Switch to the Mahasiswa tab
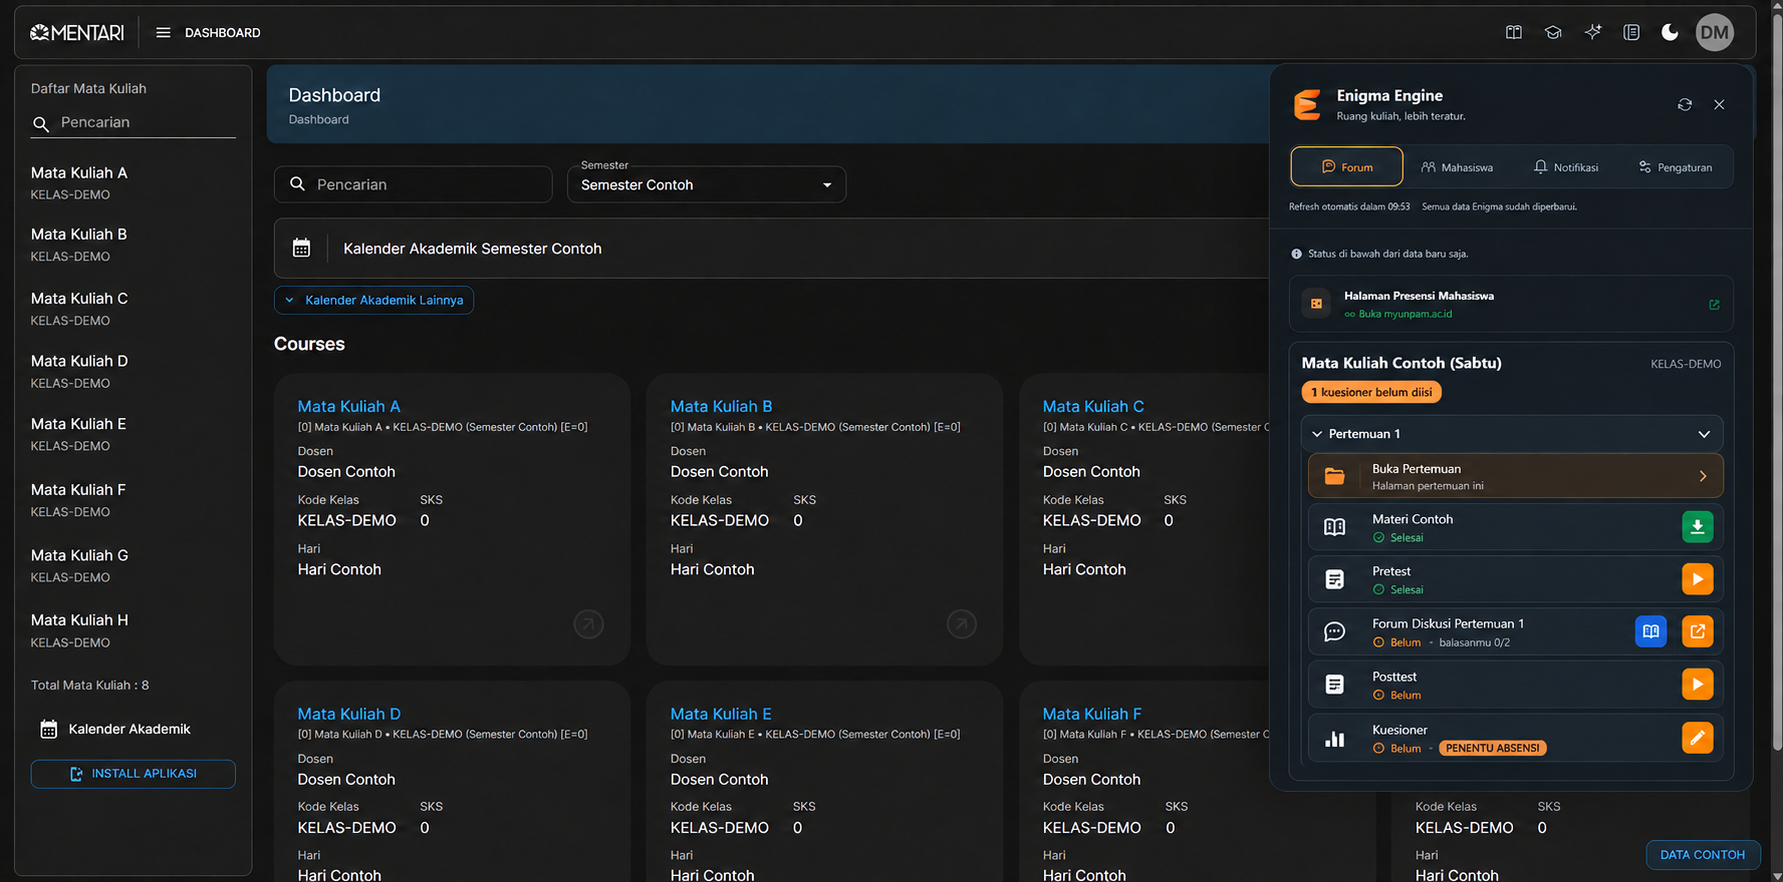Screen dimensions: 1783x882 tap(1457, 167)
